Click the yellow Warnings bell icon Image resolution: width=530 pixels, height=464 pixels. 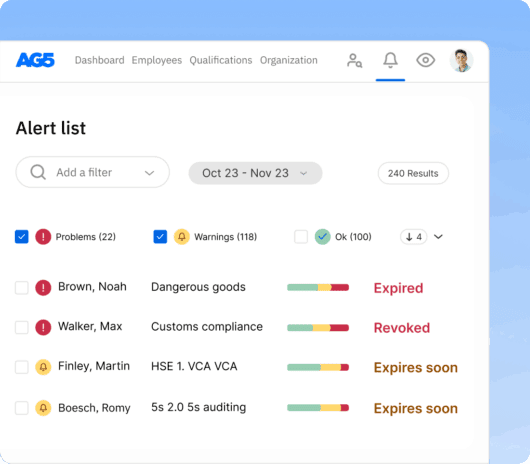click(x=182, y=237)
